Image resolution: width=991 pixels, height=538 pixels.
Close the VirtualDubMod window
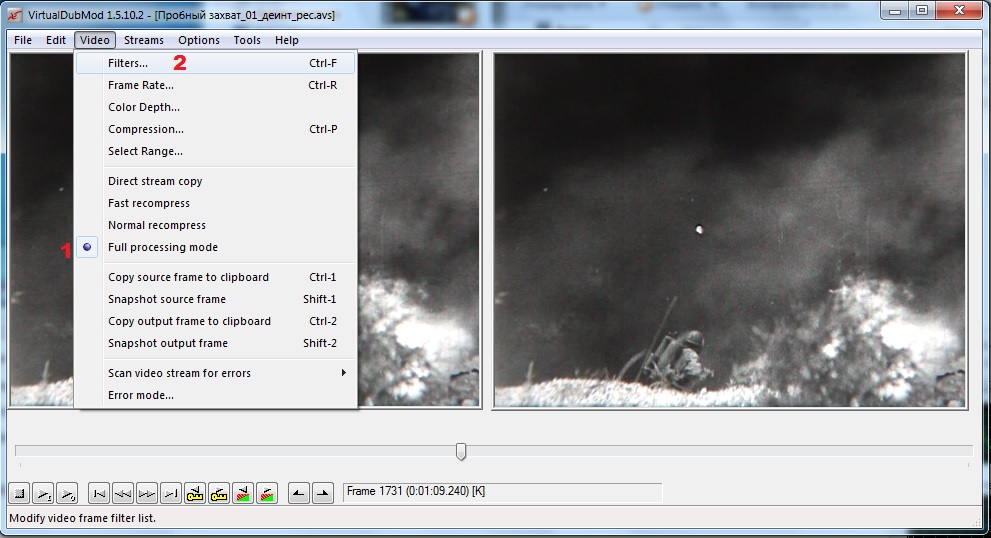(959, 11)
